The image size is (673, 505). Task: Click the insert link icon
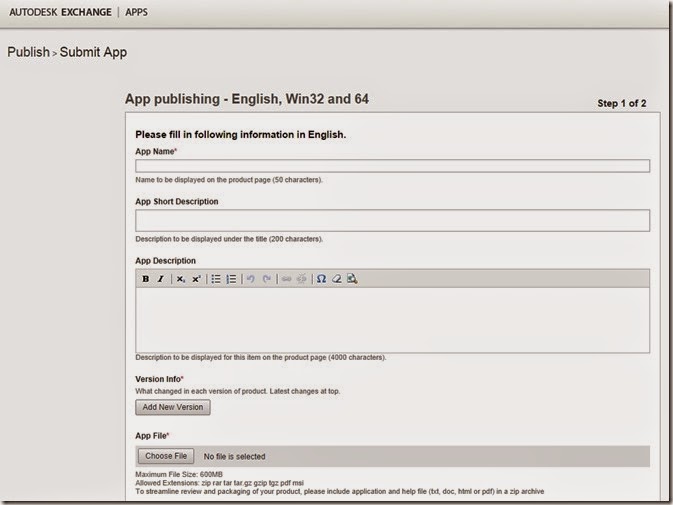pyautogui.click(x=286, y=279)
